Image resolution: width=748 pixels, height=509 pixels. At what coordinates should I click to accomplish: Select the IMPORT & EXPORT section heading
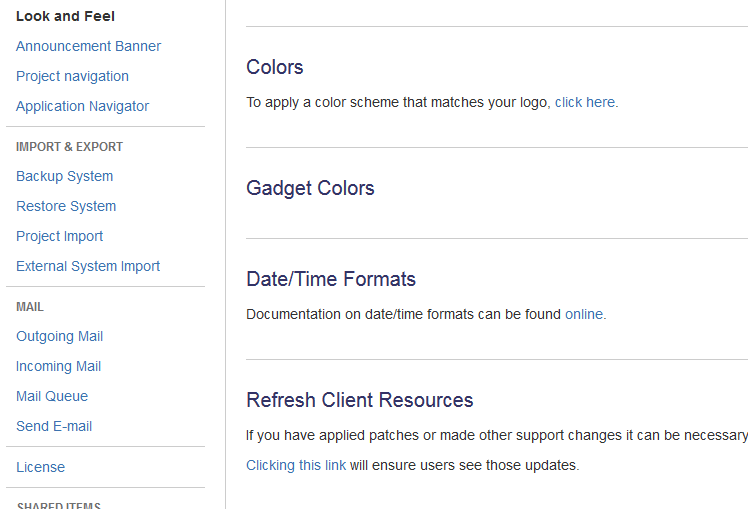tap(69, 147)
